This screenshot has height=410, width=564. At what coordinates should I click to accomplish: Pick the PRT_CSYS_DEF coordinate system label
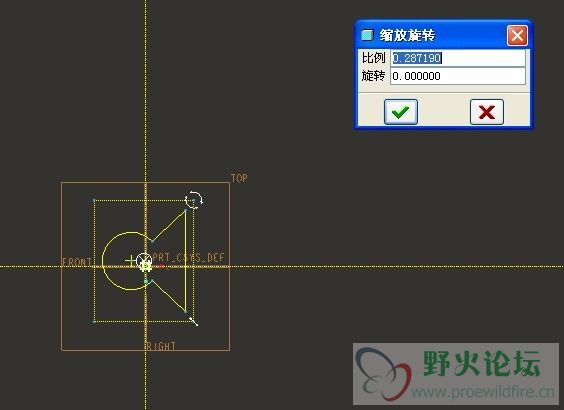click(188, 258)
